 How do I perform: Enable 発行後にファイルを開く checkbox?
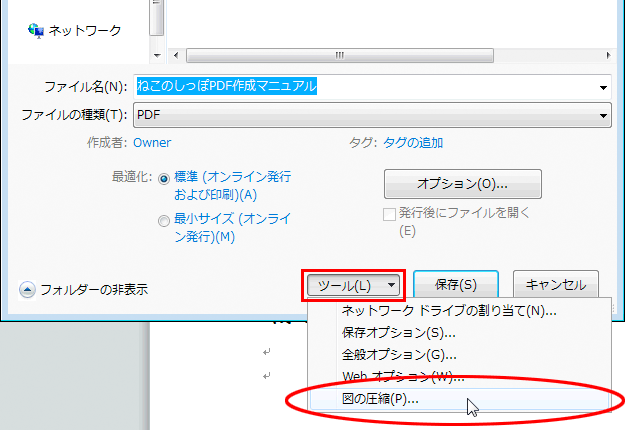[389, 214]
